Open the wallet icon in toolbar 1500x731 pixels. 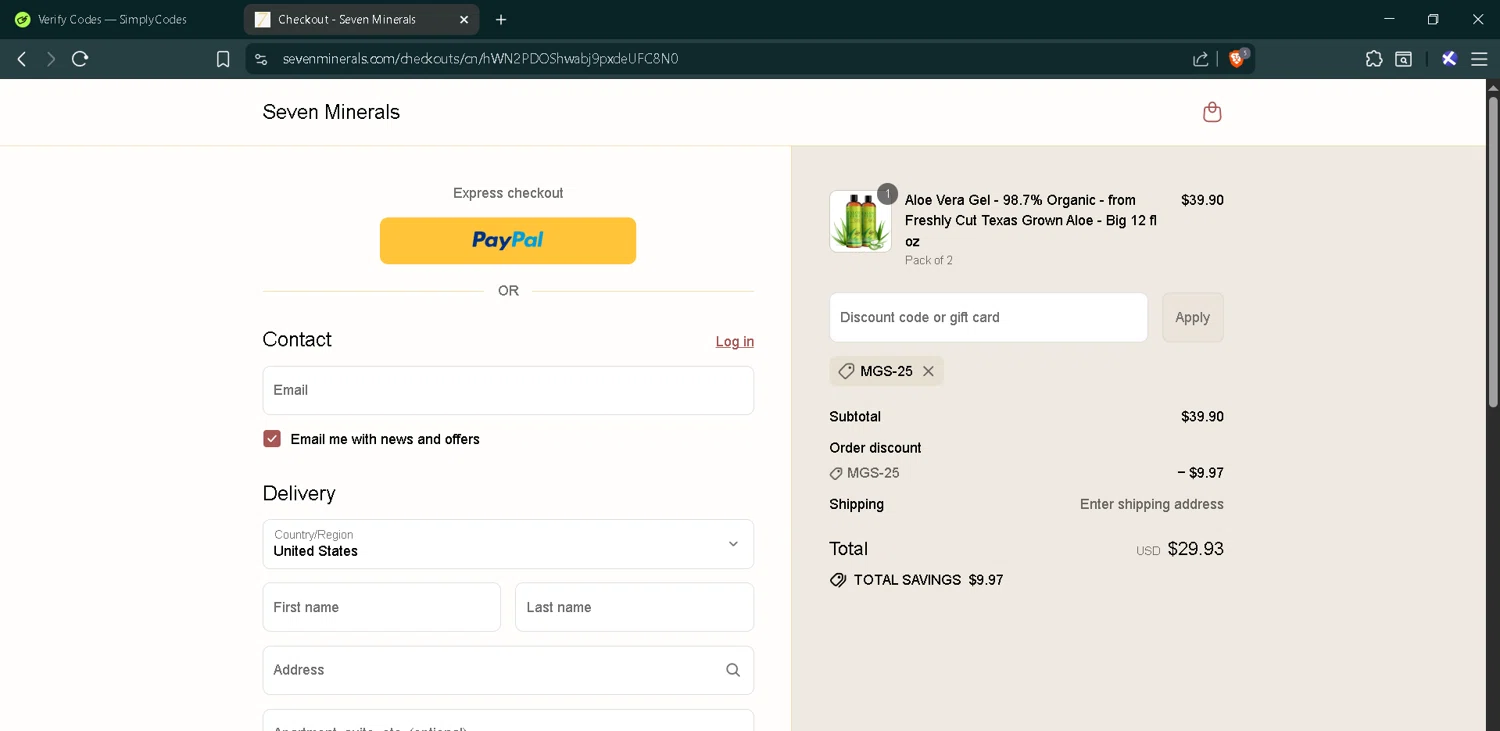click(x=1404, y=59)
